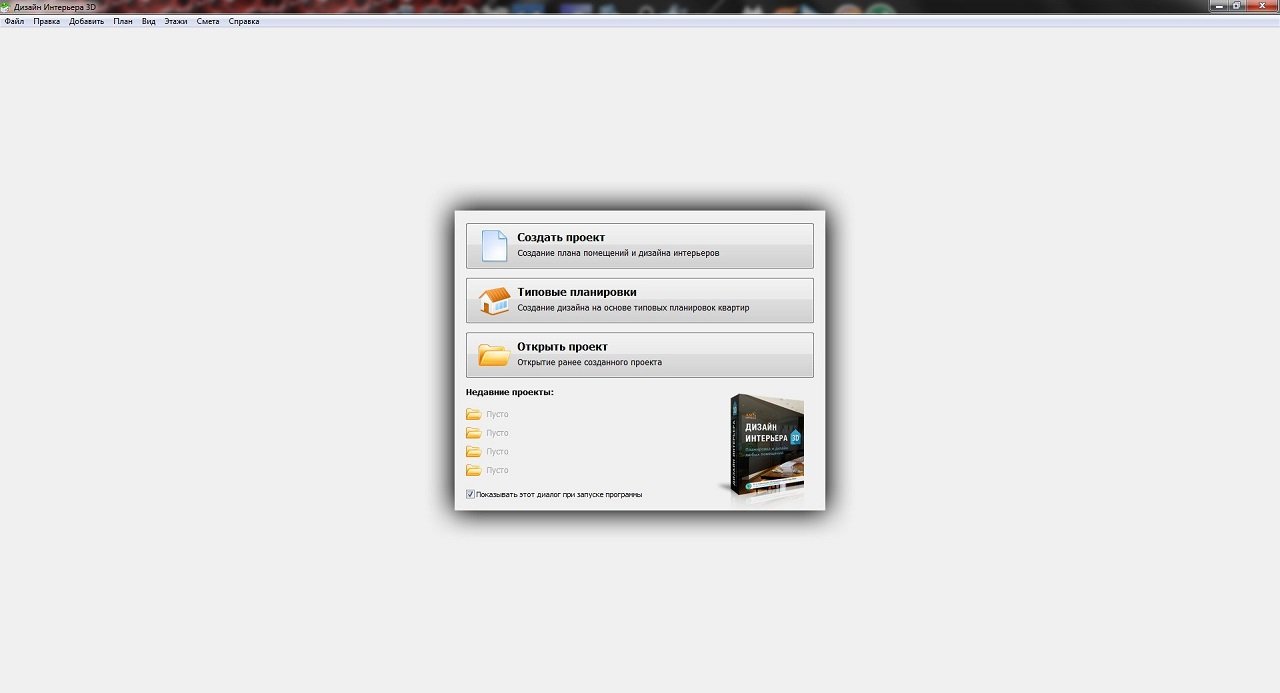Select the fourth Пусто folder in recent projects
This screenshot has width=1280, height=693.
[x=474, y=470]
